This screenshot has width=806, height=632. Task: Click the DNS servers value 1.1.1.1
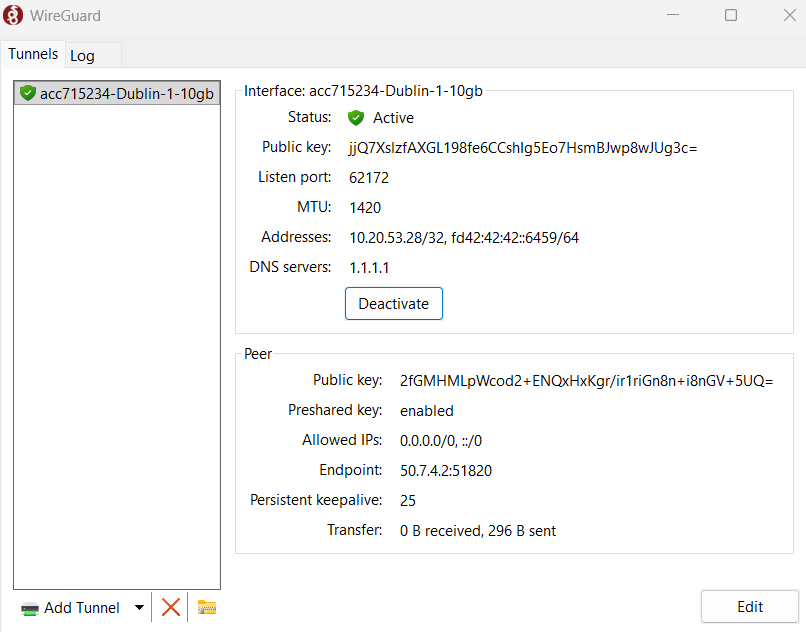369,268
